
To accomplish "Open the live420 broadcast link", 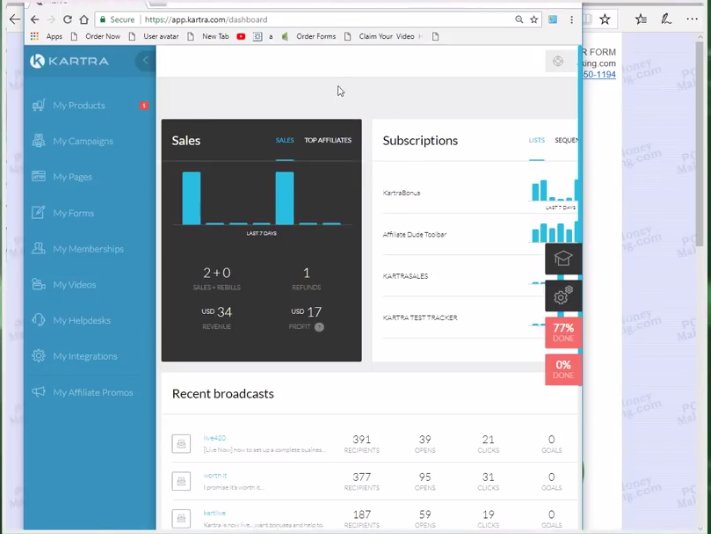I will click(214, 438).
